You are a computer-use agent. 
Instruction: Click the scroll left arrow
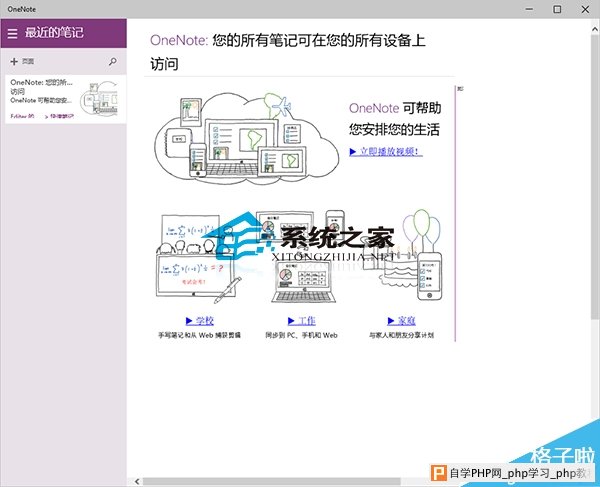137,481
